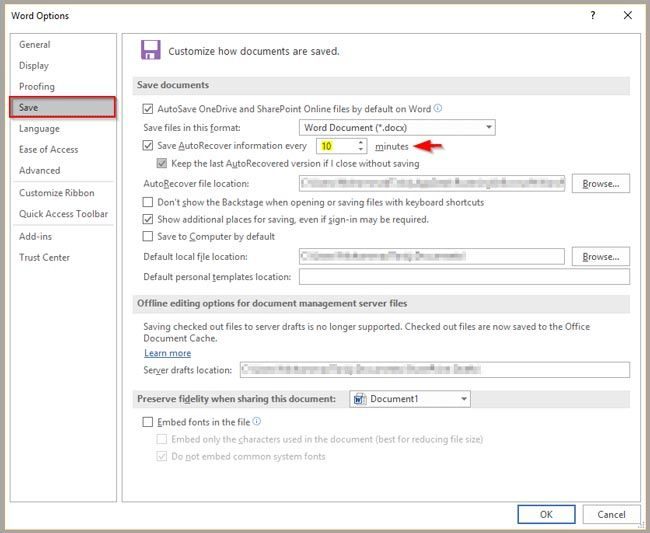
Task: Toggle Save AutoRecover information checkbox
Action: pyautogui.click(x=148, y=145)
